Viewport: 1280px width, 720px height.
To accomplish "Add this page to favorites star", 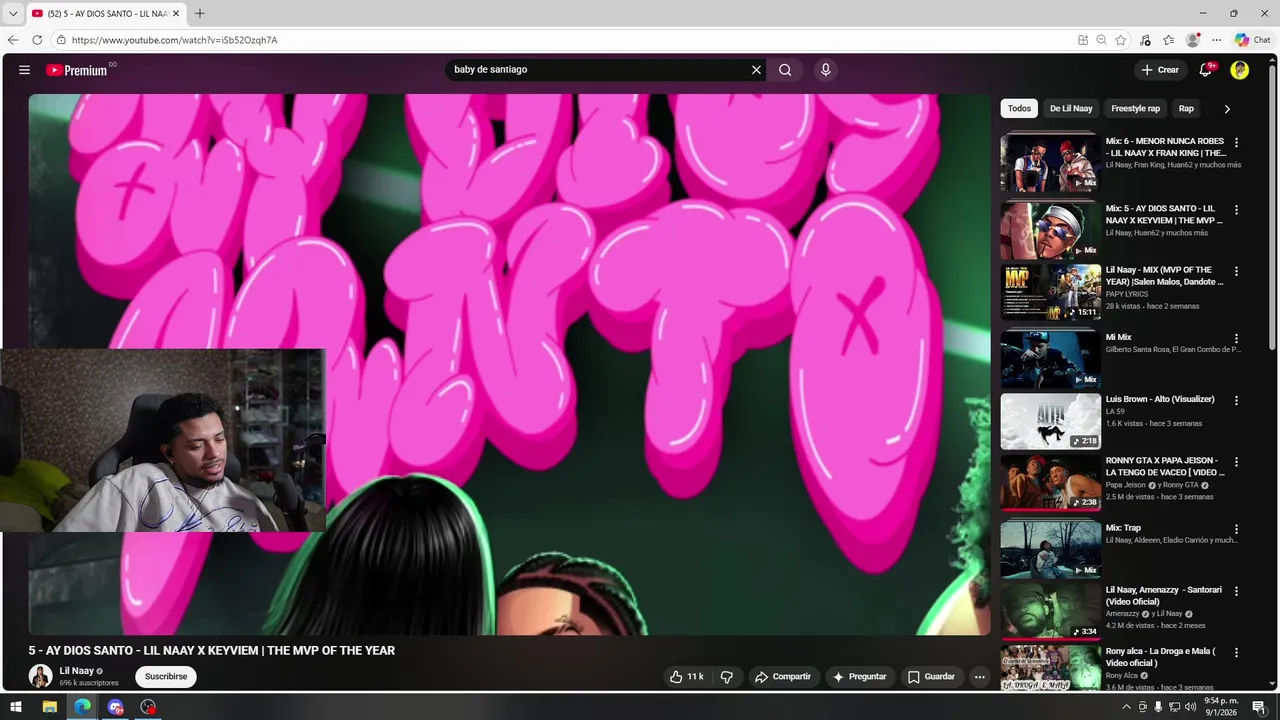I will click(x=1121, y=40).
